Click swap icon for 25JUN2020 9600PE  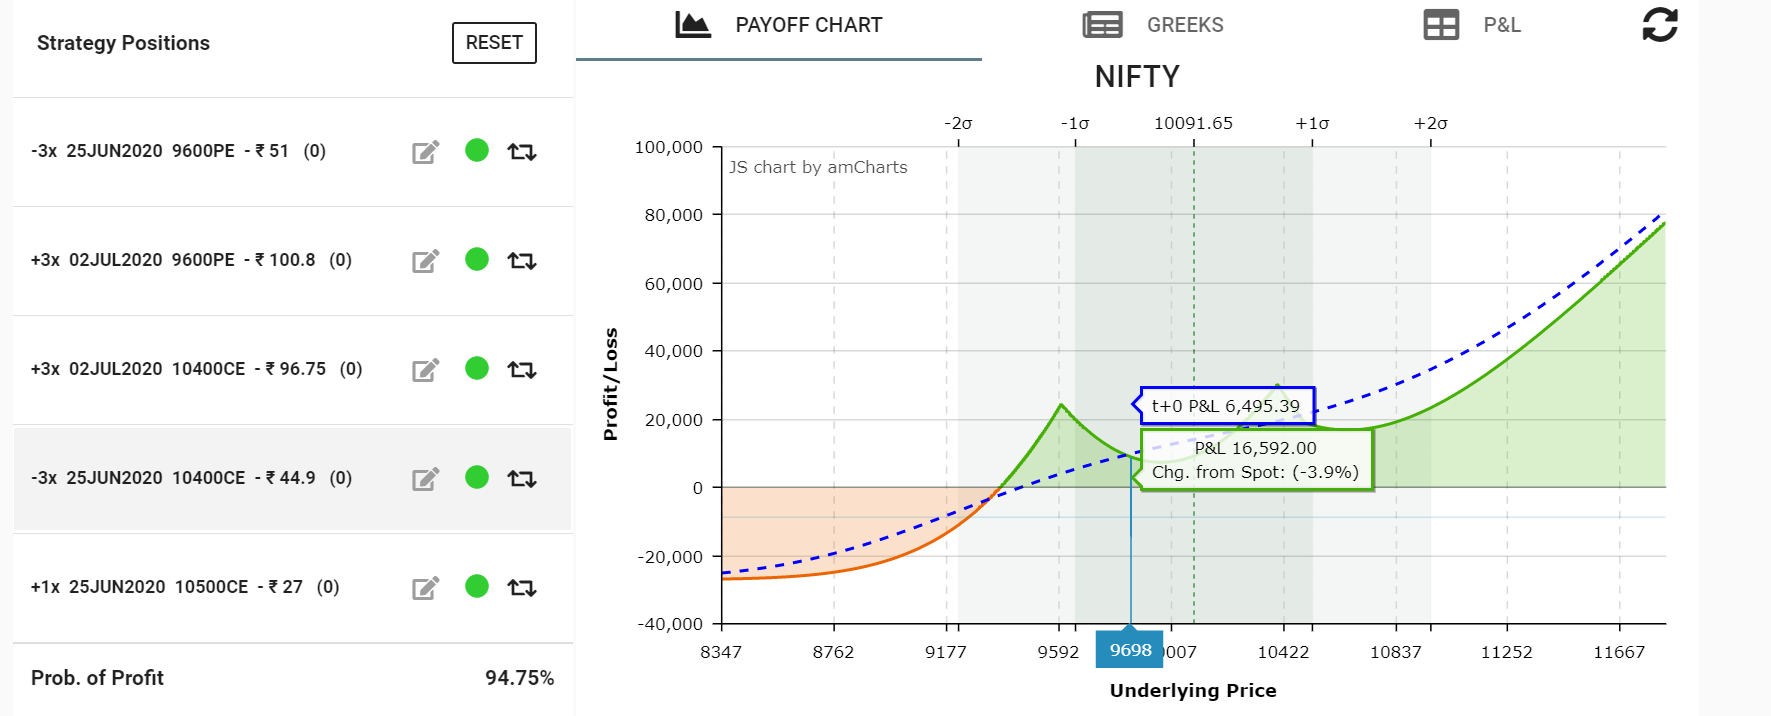[x=522, y=152]
